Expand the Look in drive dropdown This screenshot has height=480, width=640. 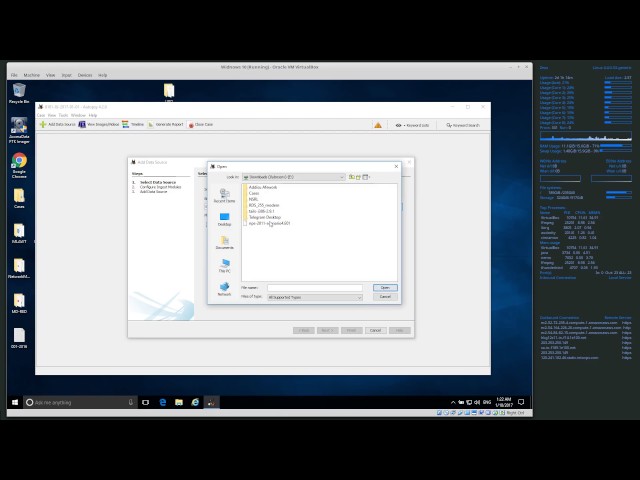(342, 177)
